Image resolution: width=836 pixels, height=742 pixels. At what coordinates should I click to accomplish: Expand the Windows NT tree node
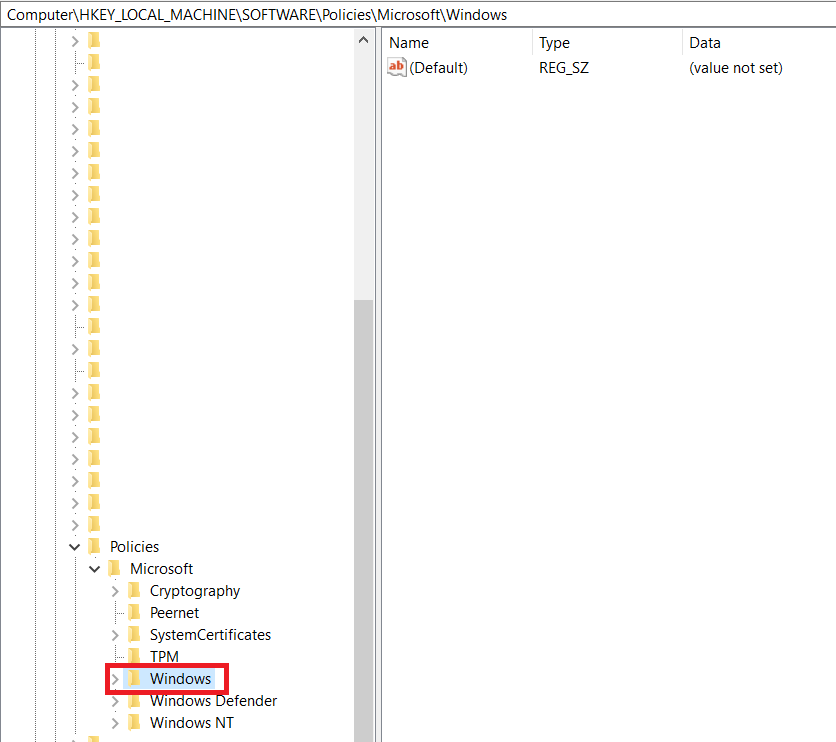(114, 722)
